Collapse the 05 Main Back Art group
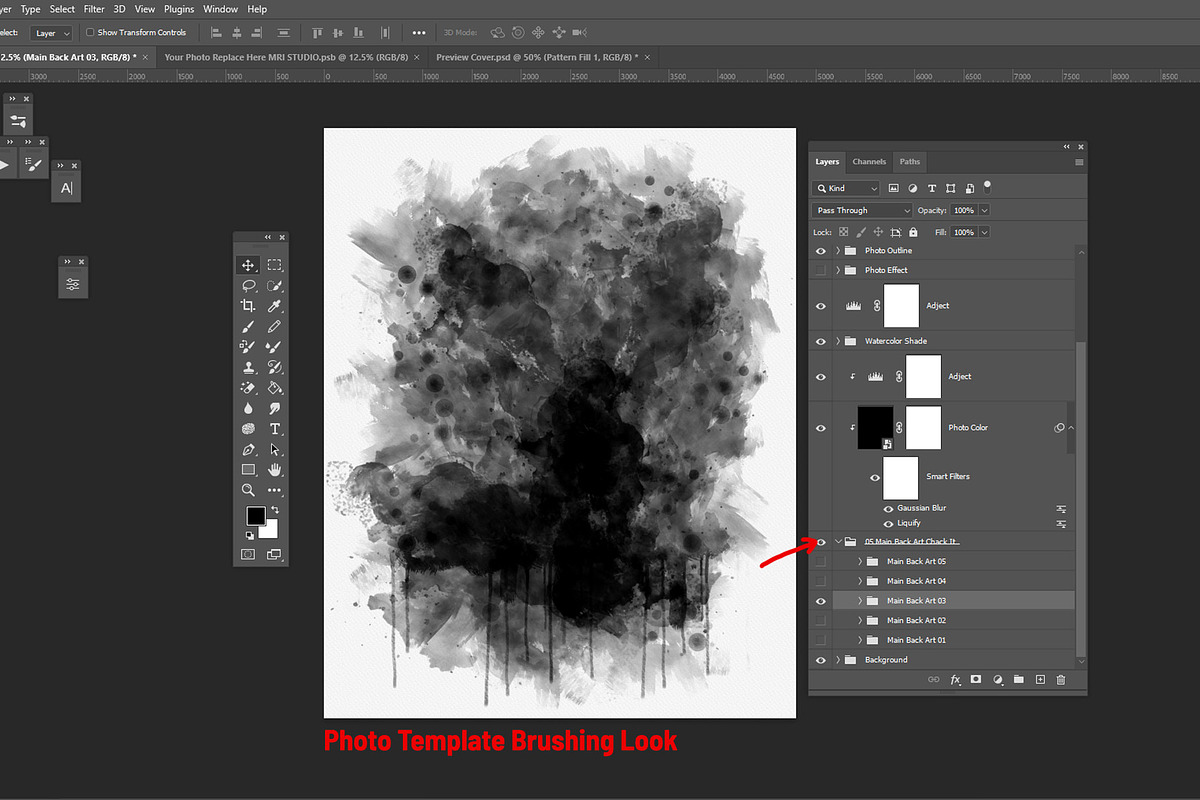Screen dimensions: 1200x800 click(x=838, y=542)
